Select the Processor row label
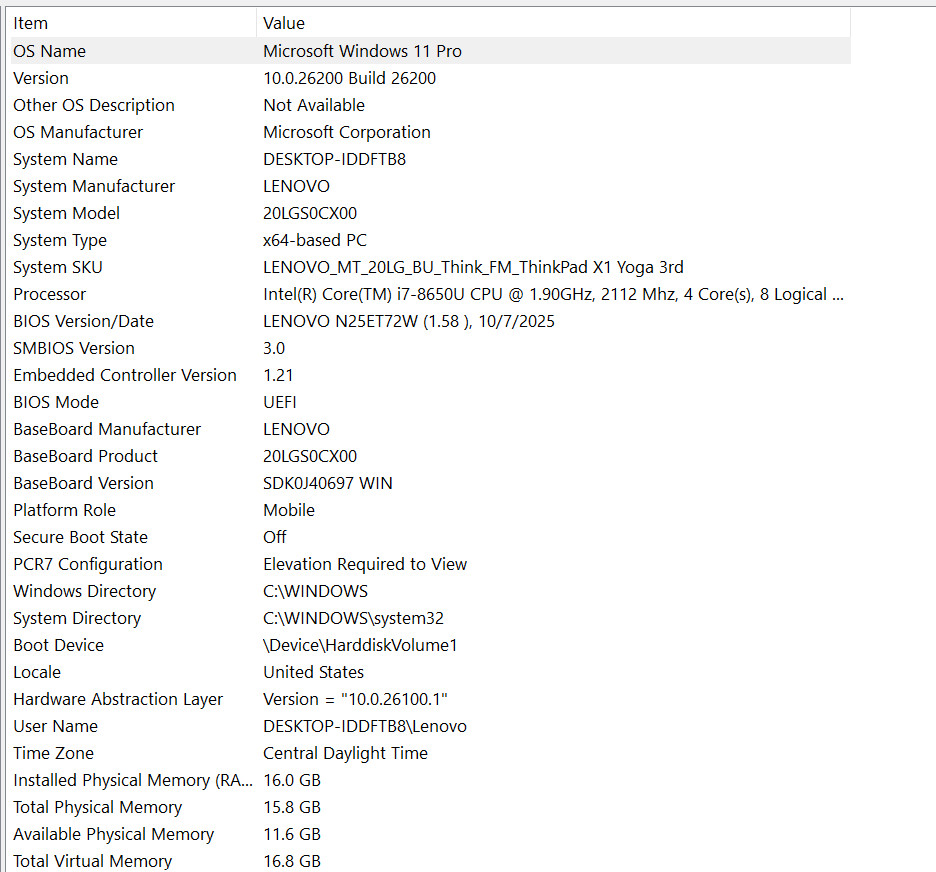 pyautogui.click(x=50, y=294)
